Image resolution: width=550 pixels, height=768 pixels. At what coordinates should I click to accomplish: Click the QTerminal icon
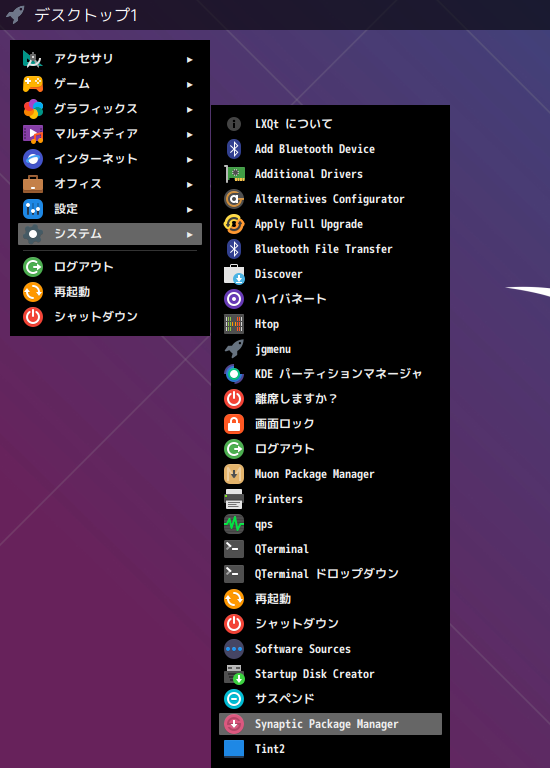(234, 549)
